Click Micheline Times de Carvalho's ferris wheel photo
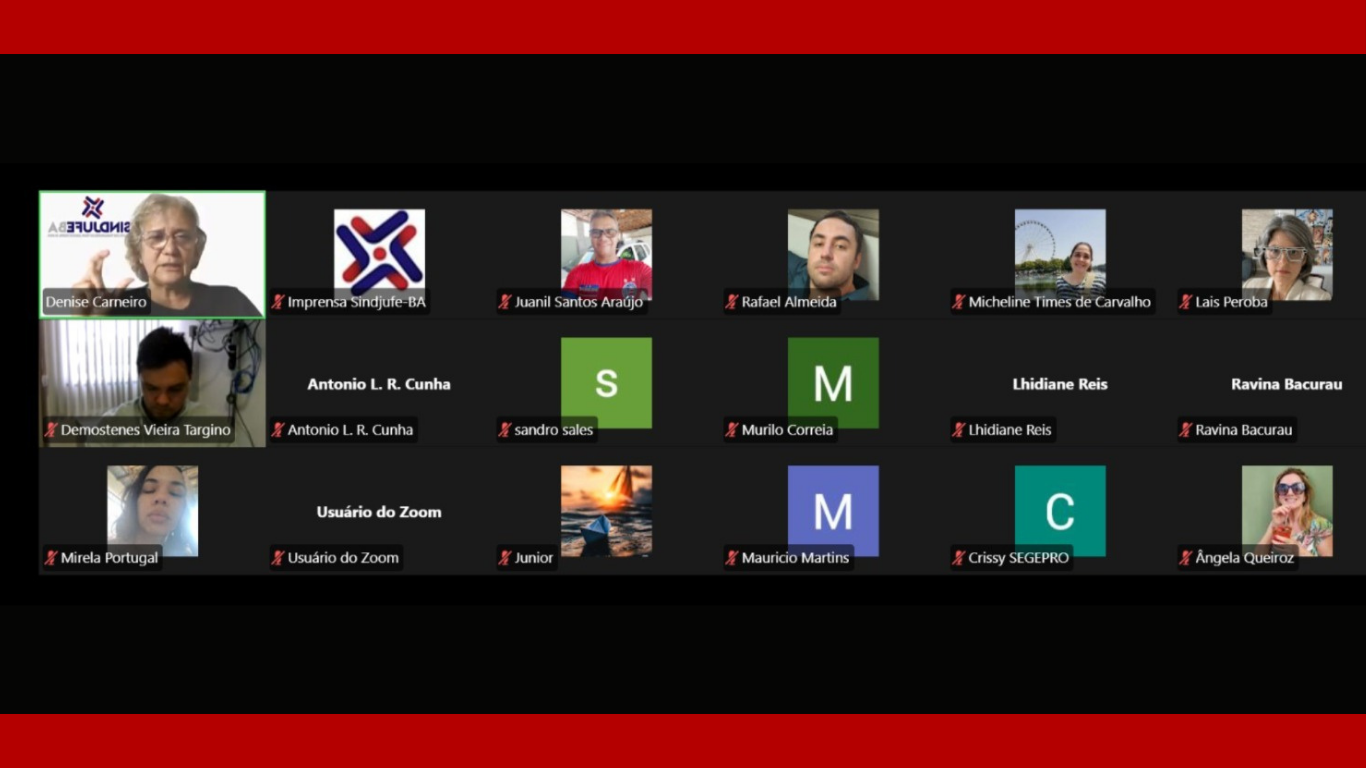This screenshot has height=768, width=1366. pos(1060,252)
